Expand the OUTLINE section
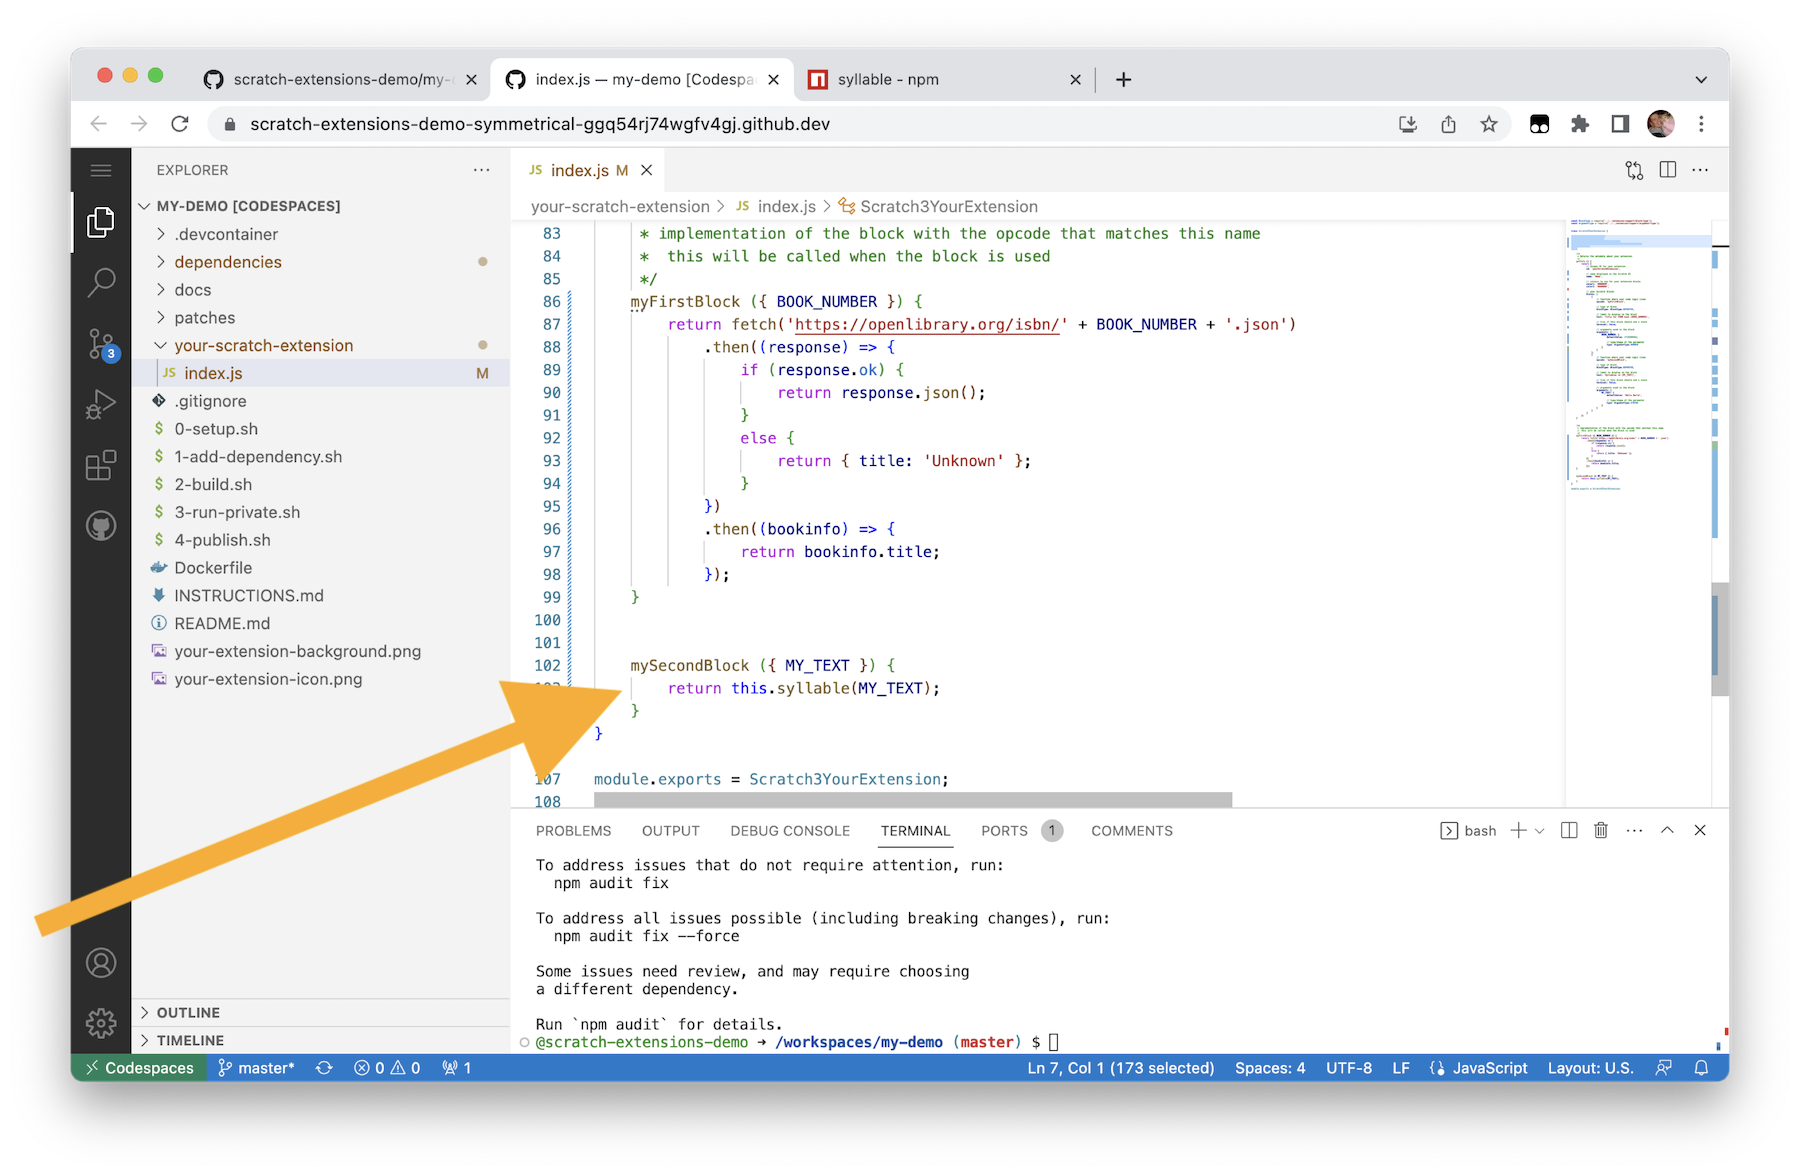Viewport: 1800px width, 1175px height. click(189, 1012)
